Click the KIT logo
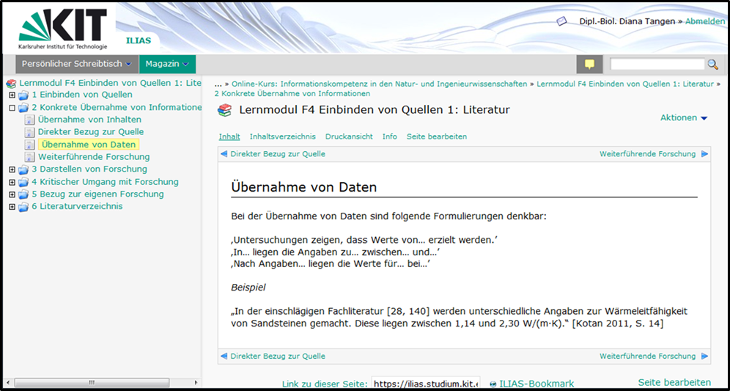Image resolution: width=730 pixels, height=391 pixels. coord(63,28)
